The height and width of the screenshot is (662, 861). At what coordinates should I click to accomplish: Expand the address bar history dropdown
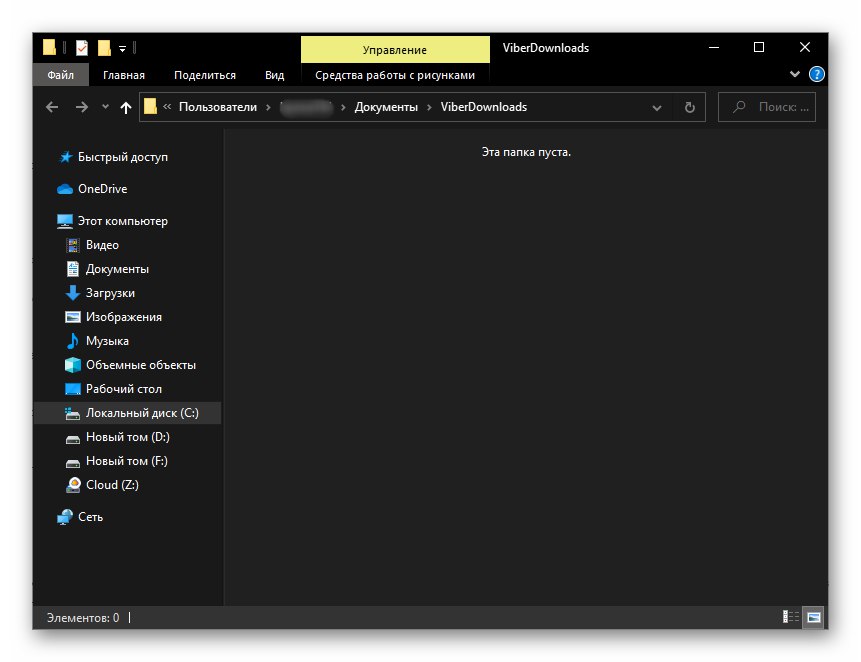[x=657, y=108]
